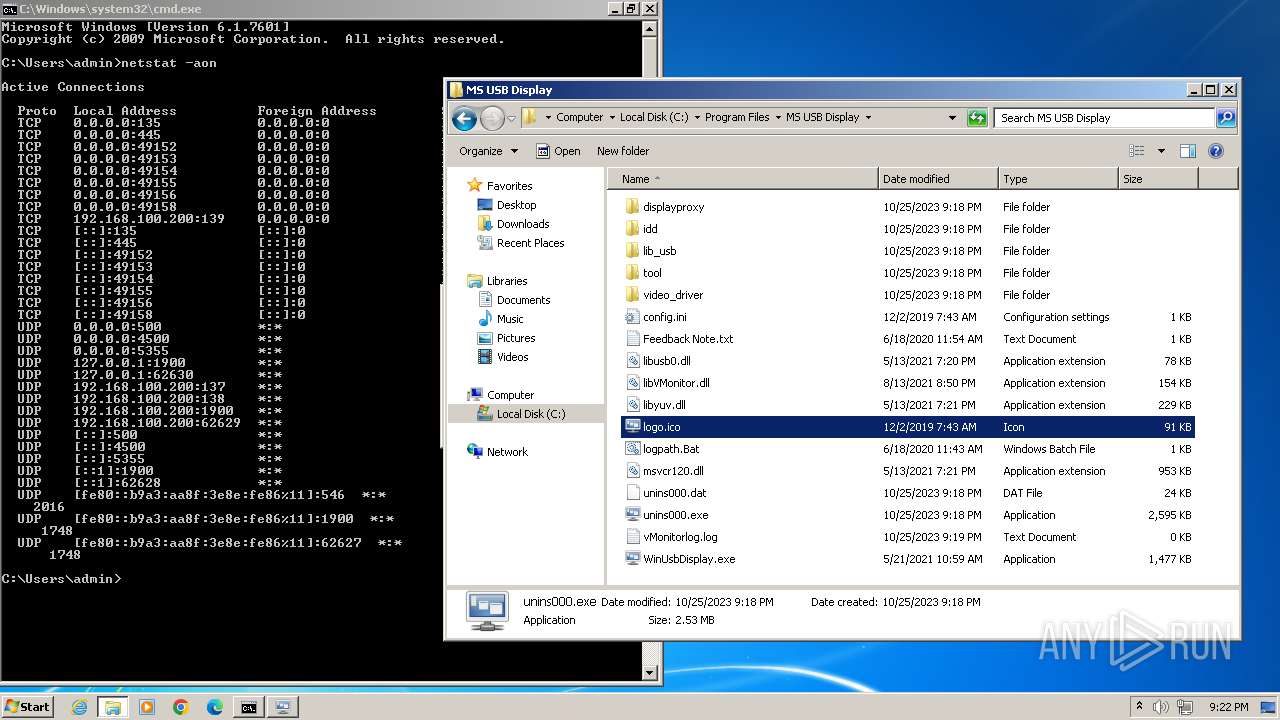
Task: Select the unins000.dat file
Action: (674, 493)
